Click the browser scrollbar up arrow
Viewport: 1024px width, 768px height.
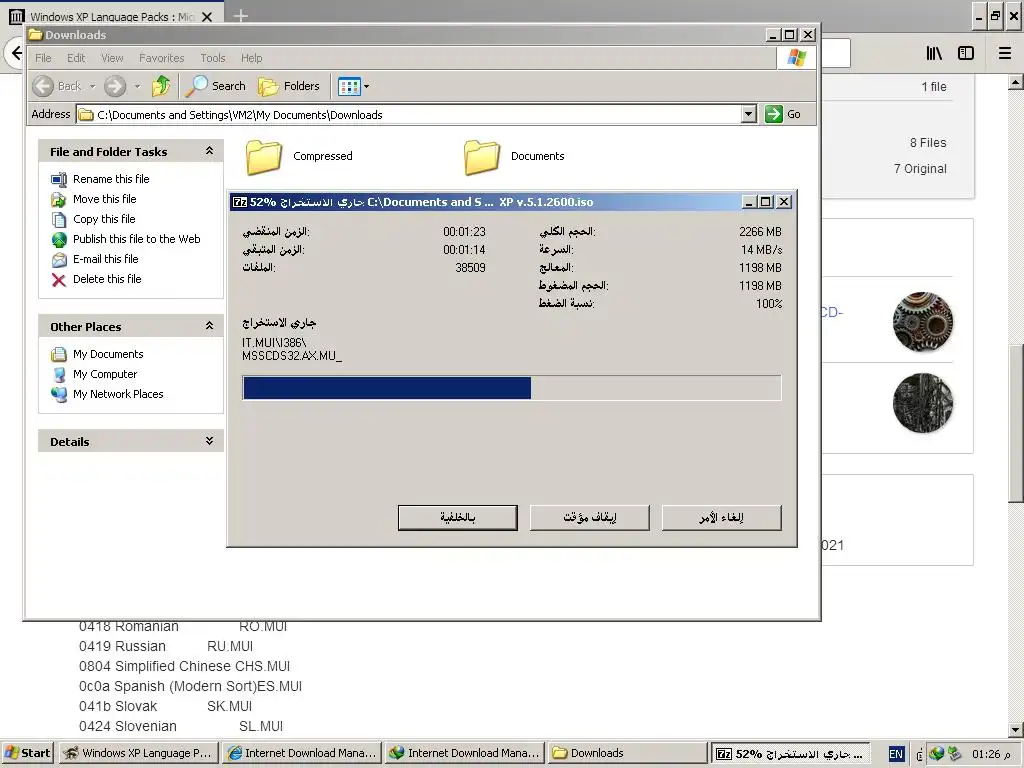coord(1016,82)
